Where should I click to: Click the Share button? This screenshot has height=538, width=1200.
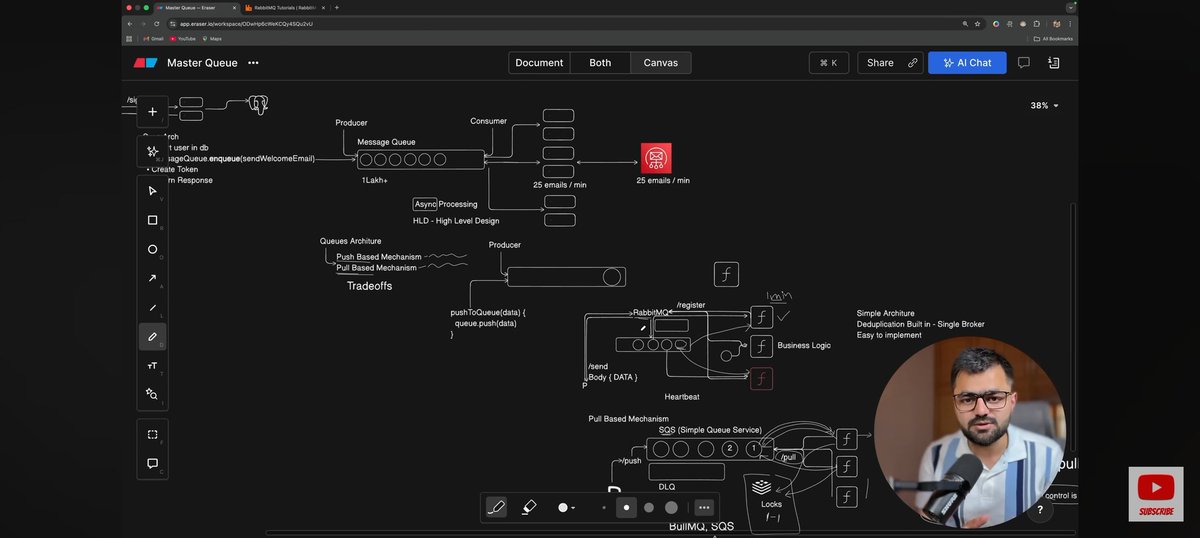point(890,62)
